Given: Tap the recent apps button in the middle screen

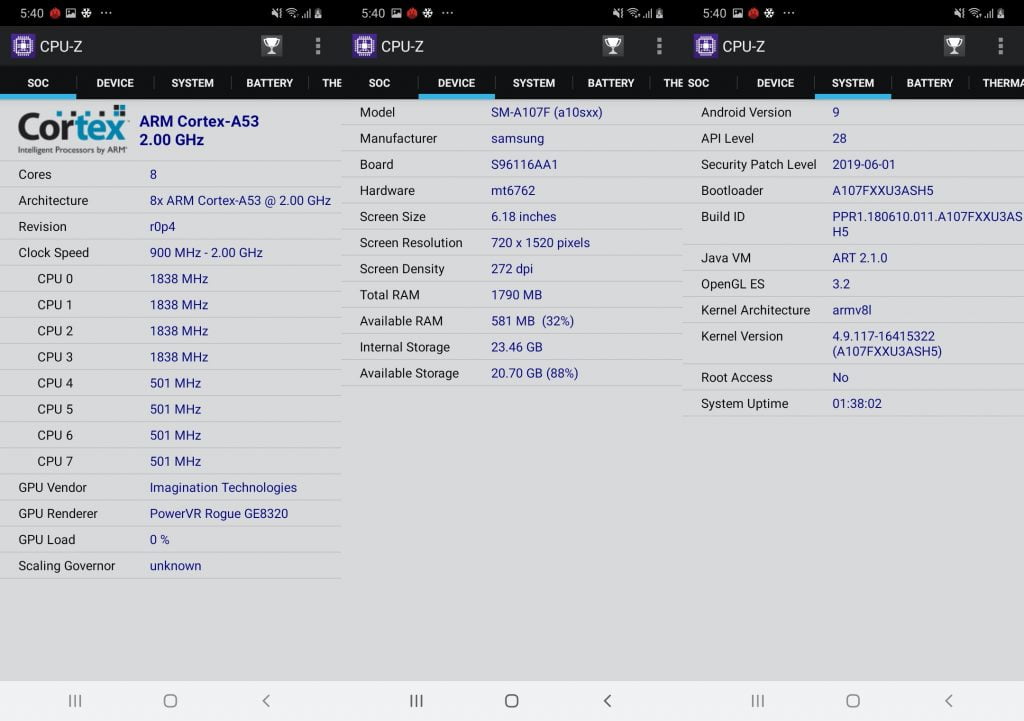Looking at the screenshot, I should 416,701.
